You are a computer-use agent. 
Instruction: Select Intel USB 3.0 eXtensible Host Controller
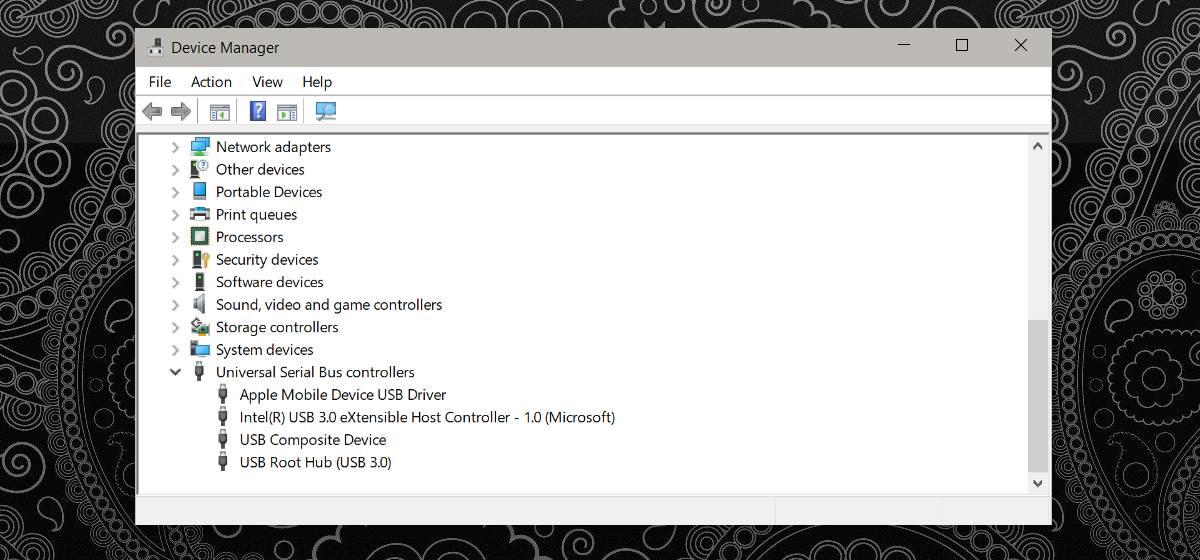coord(427,417)
